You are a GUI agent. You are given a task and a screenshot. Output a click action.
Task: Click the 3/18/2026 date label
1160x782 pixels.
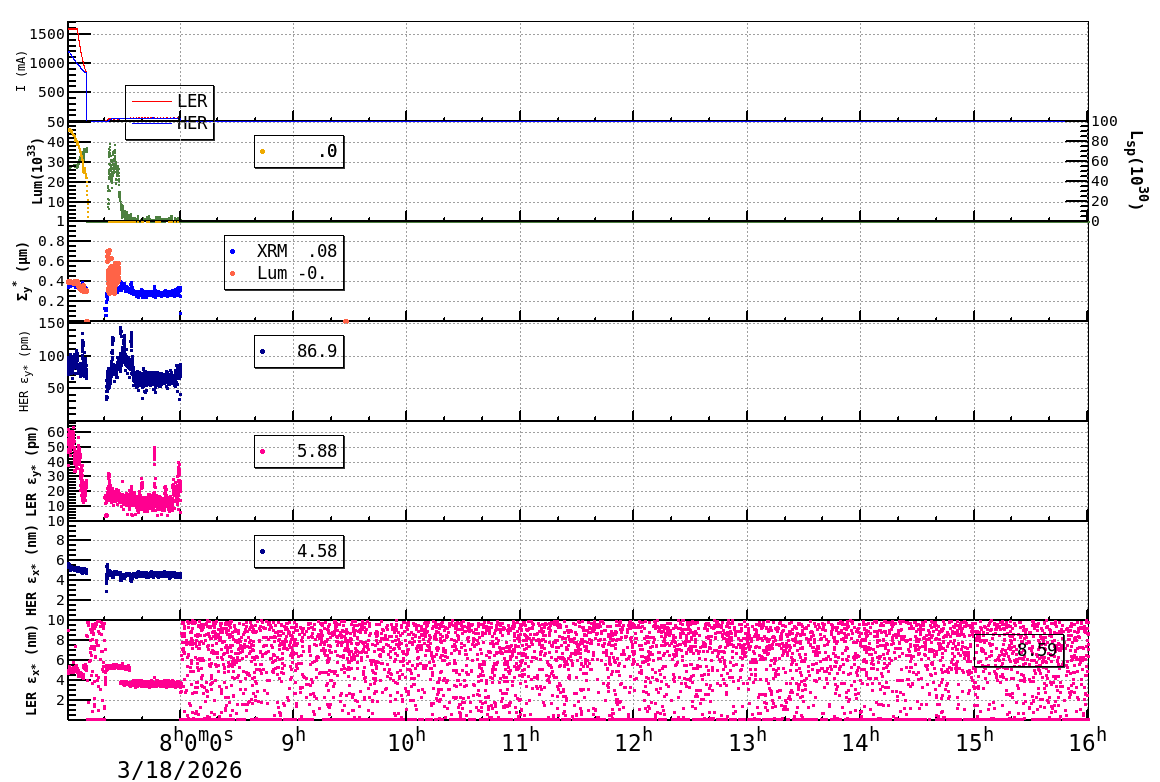pos(180,770)
